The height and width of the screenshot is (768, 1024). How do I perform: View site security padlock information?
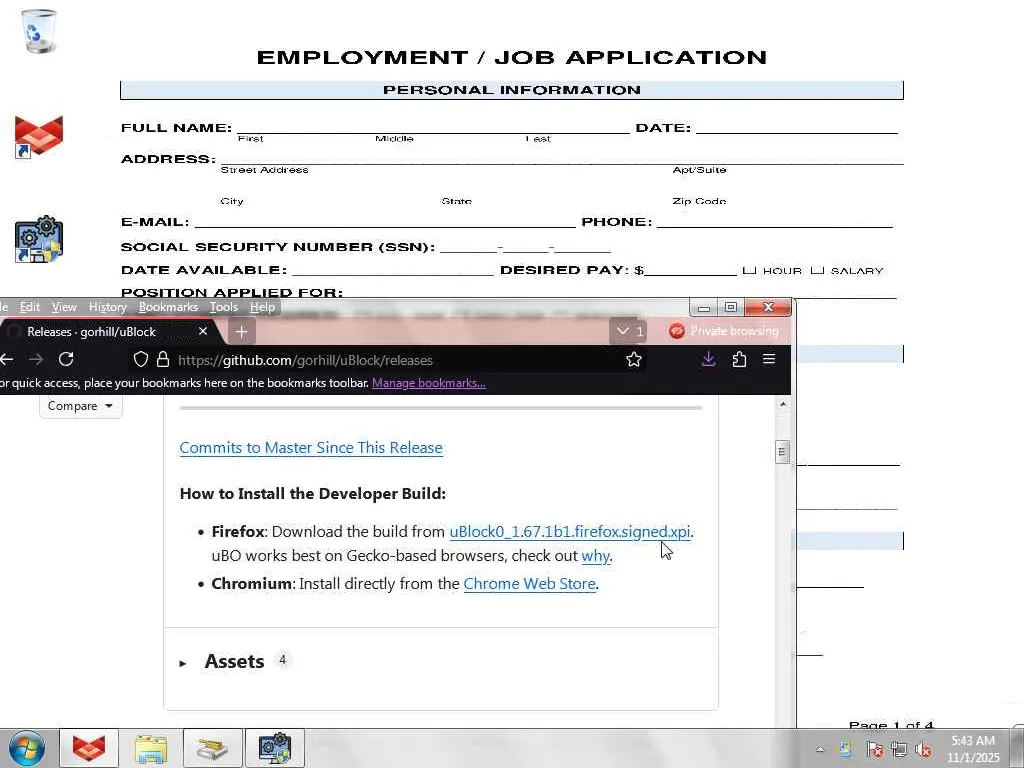(x=163, y=359)
